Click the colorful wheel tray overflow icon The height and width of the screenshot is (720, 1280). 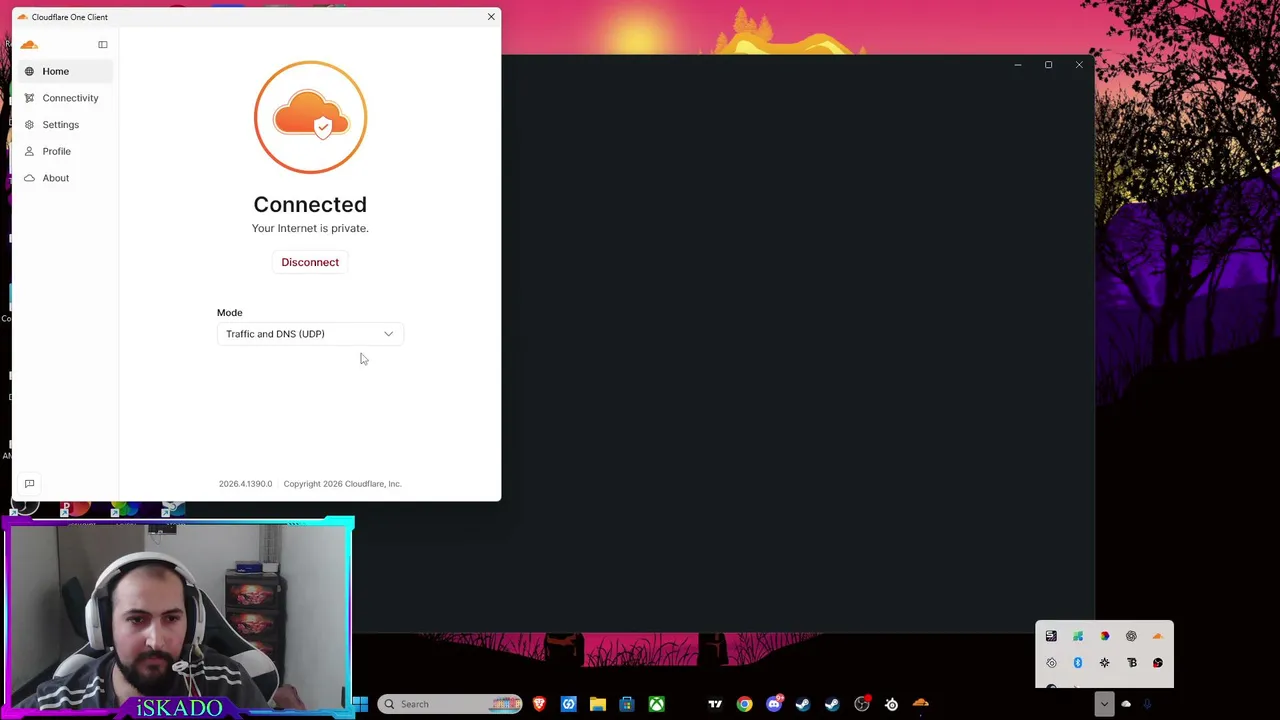[x=1104, y=636]
